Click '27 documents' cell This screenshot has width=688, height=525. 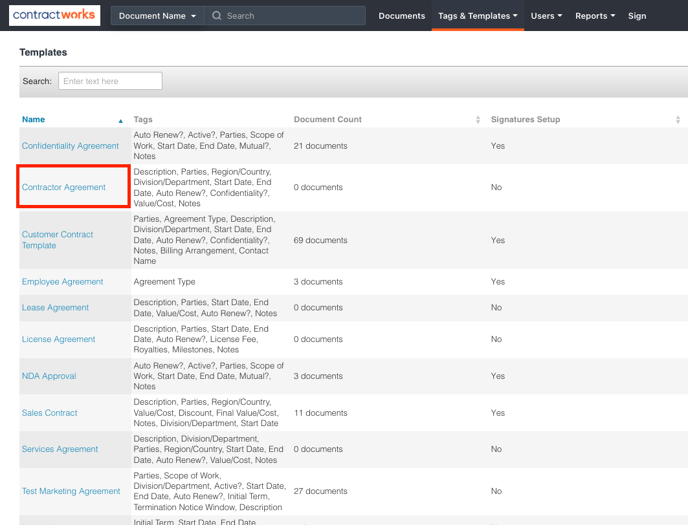coord(320,491)
